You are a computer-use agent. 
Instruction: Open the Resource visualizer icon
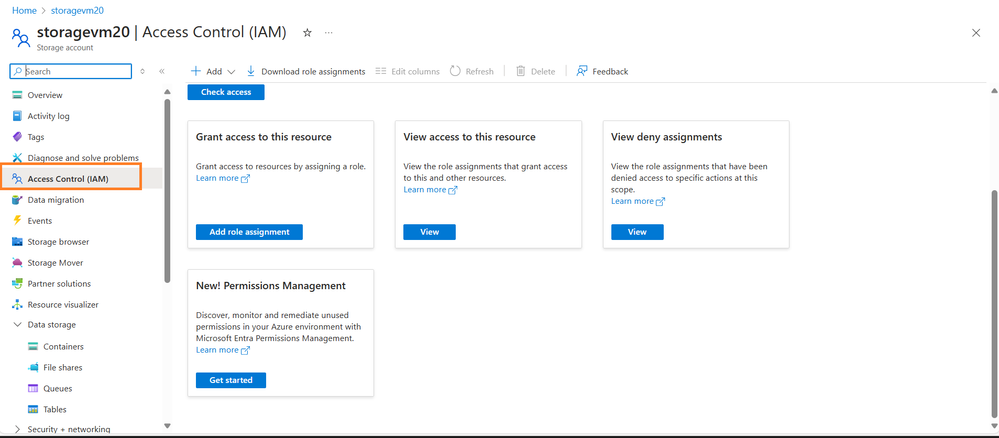pyautogui.click(x=17, y=305)
